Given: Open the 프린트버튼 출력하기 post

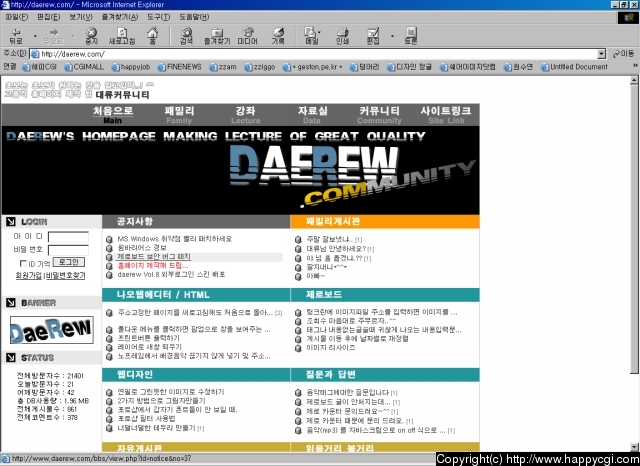Looking at the screenshot, I should click(x=149, y=338).
